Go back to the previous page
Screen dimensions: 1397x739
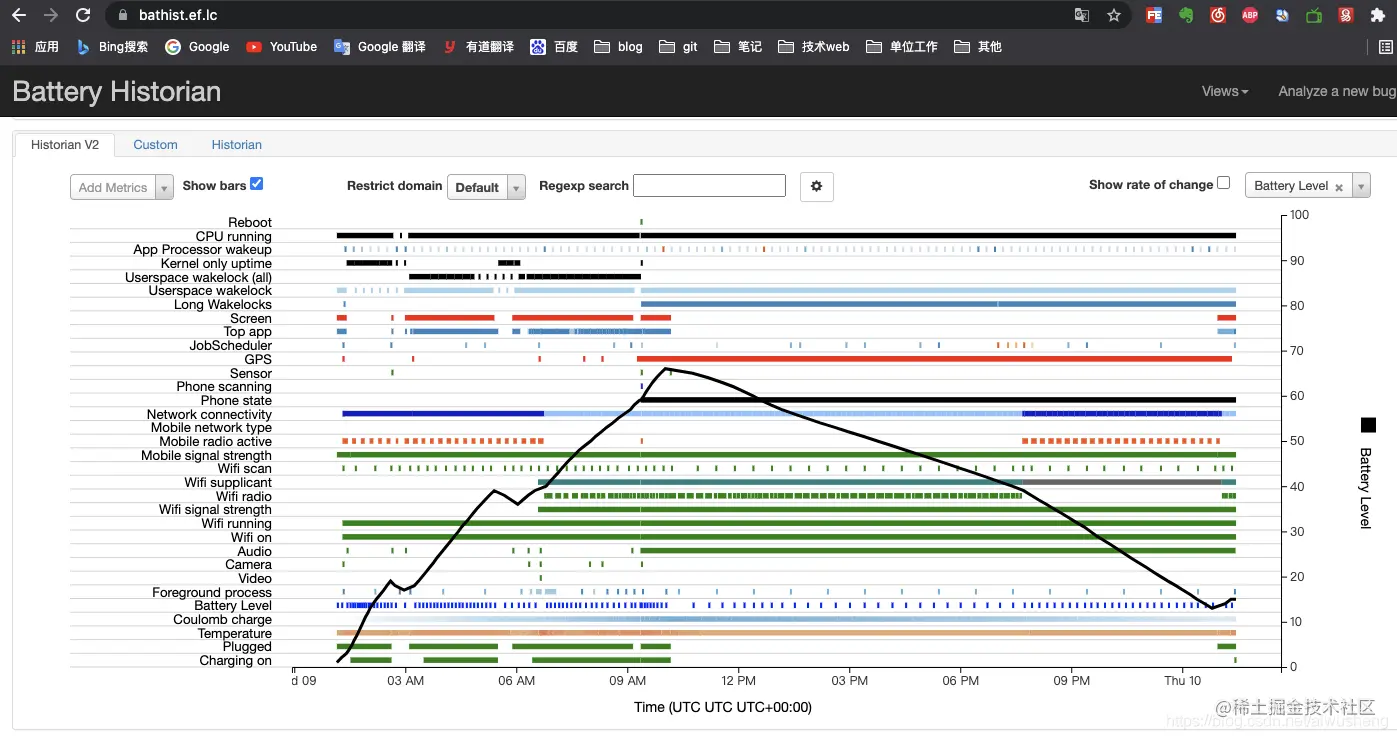[18, 15]
